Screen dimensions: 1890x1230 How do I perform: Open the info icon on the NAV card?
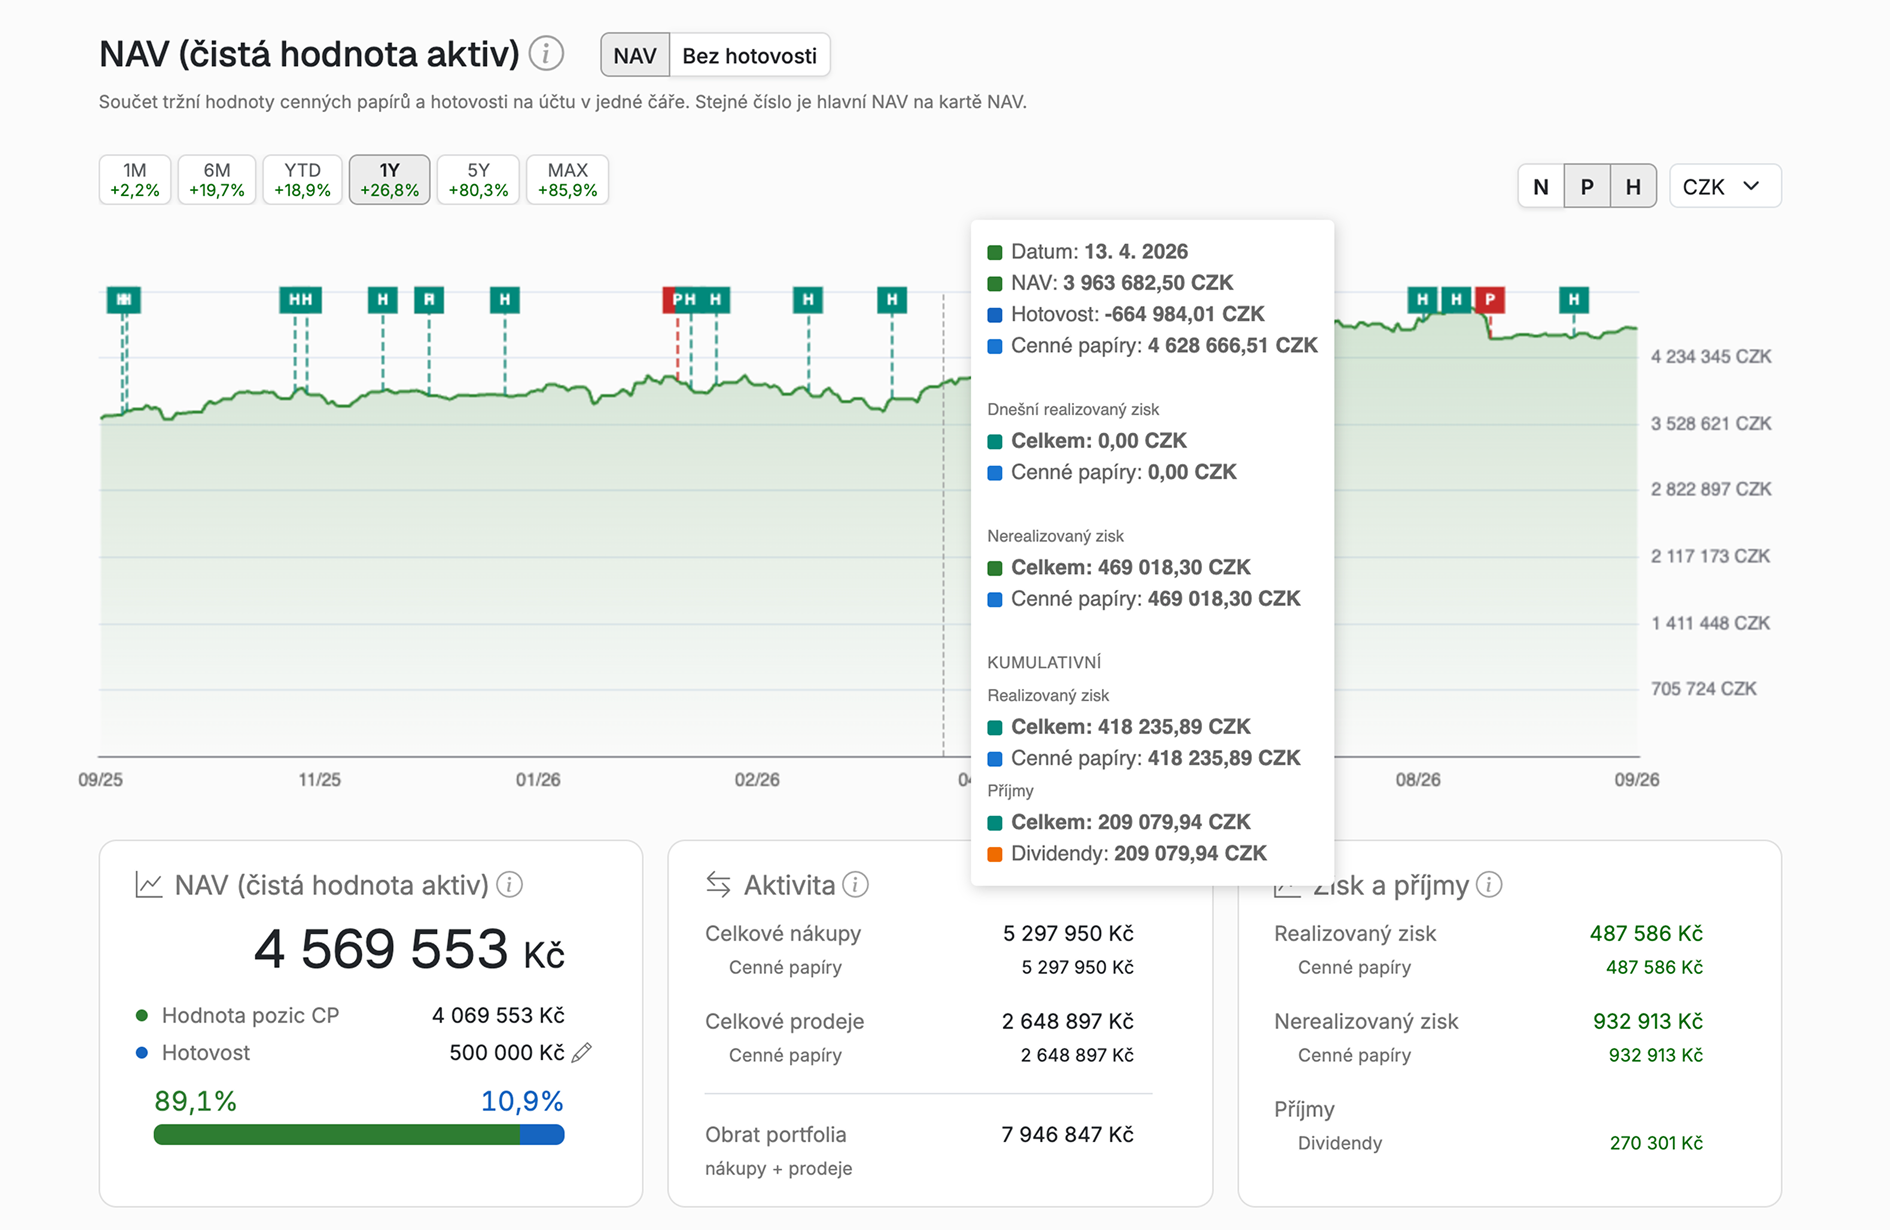point(510,885)
